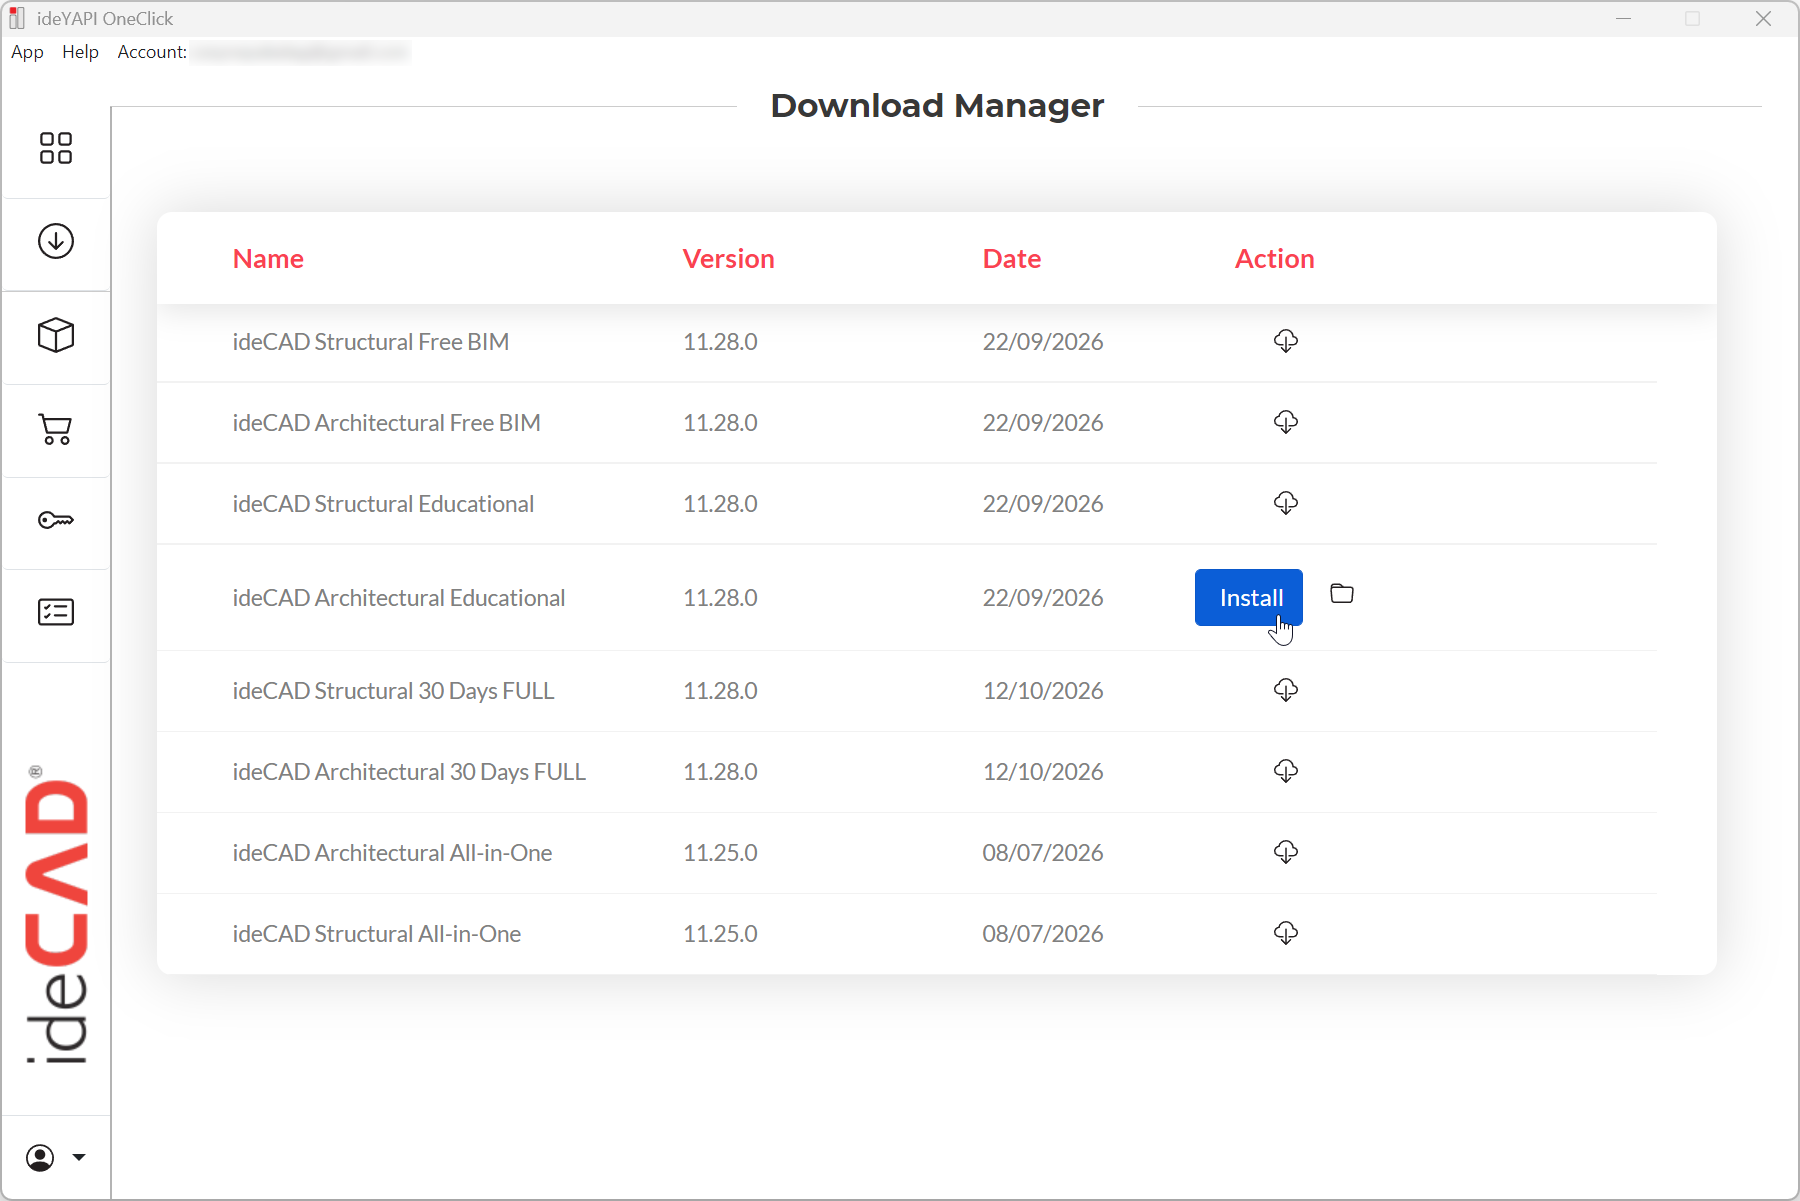Click date 12/10/2026 of Structural 30 Days FULL
Screen dimensions: 1800x1201
1043,691
